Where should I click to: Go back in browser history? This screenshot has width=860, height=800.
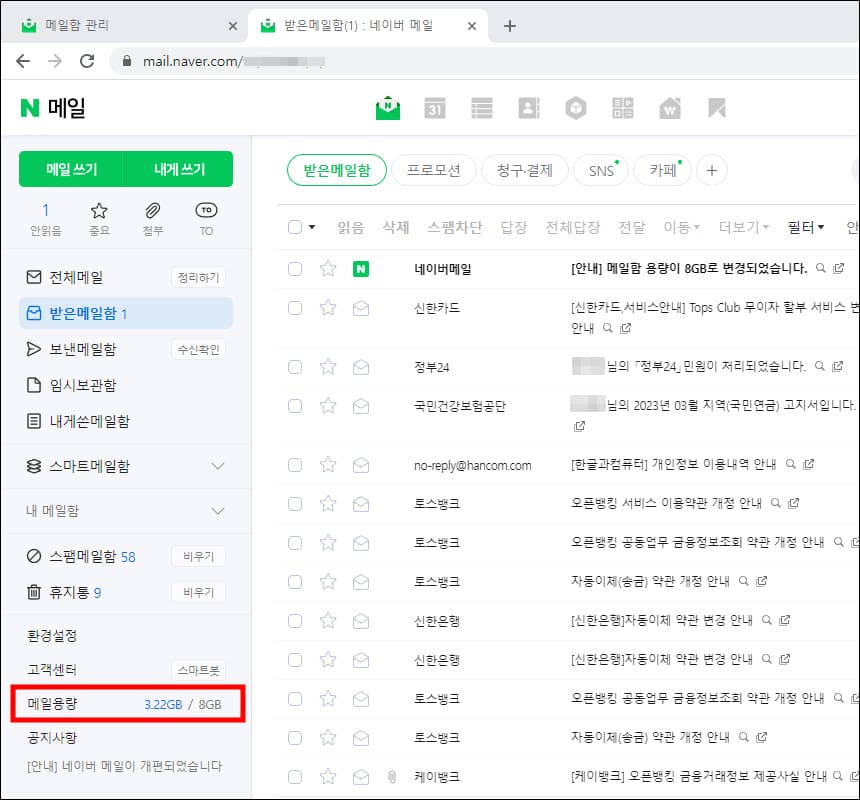click(23, 61)
